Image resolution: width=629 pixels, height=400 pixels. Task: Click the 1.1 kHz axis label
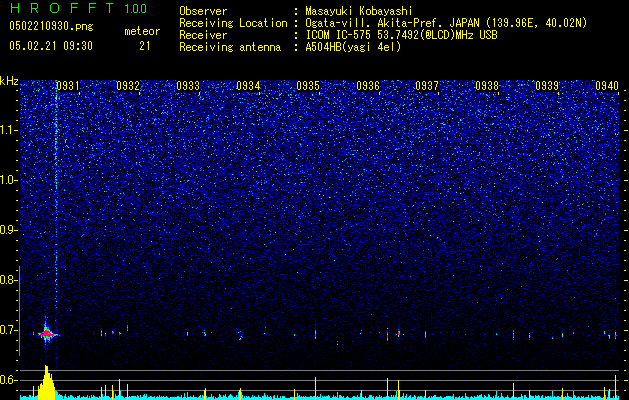tap(9, 130)
